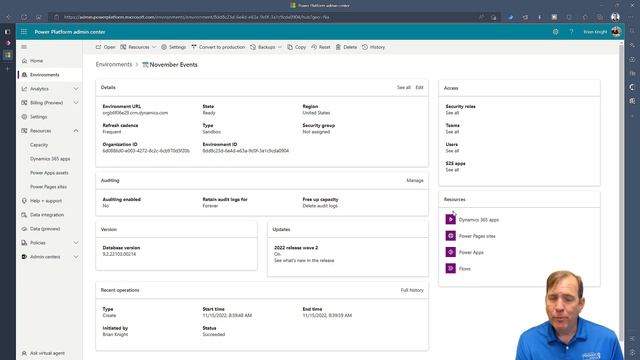The height and width of the screenshot is (360, 640).
Task: Click Convert to production
Action: click(x=218, y=47)
